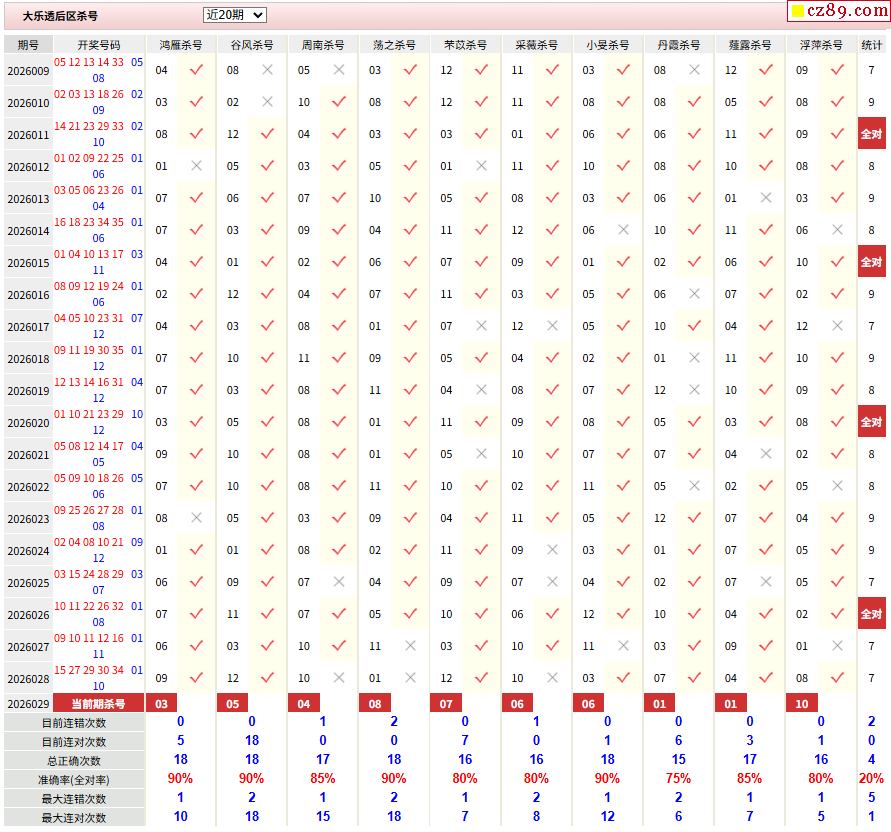891x832 pixels.
Task: Click the checkmark for 浮萍杀号 in row 2026011
Action: (837, 134)
